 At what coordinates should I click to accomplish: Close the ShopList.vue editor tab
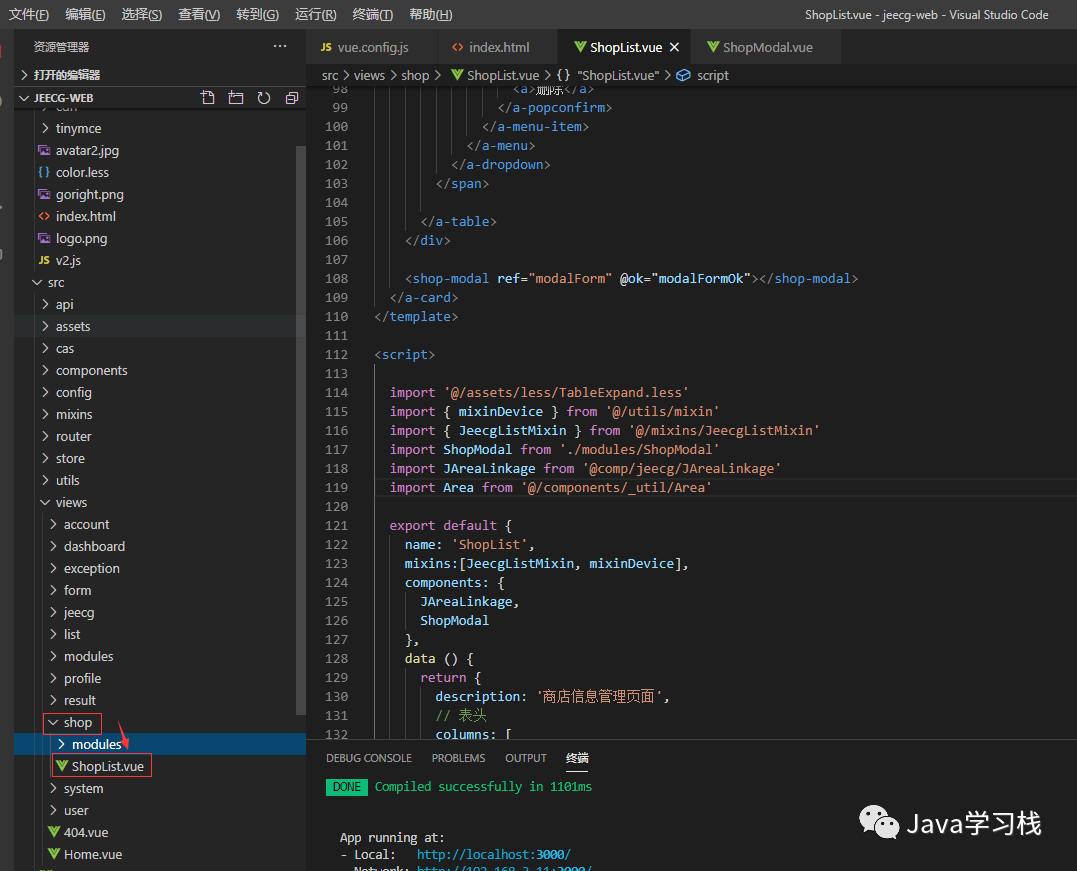674,47
